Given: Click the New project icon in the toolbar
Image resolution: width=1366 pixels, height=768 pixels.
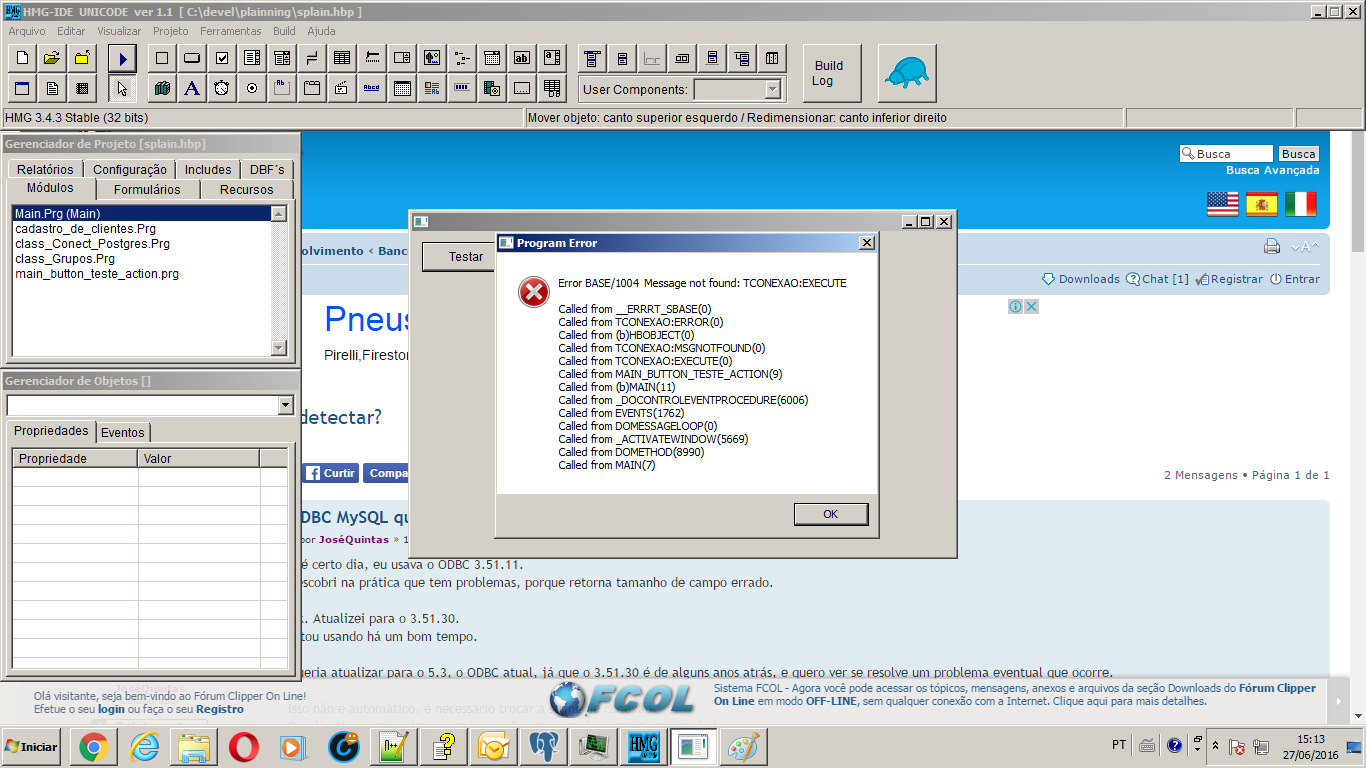Looking at the screenshot, I should click(x=22, y=58).
